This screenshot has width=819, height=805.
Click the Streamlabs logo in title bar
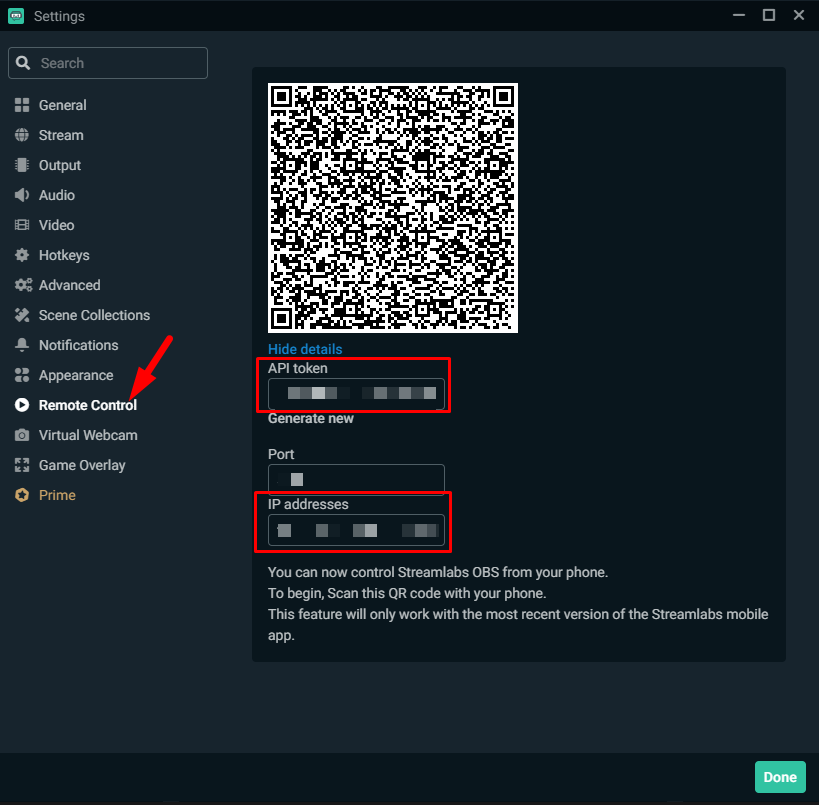[16, 16]
